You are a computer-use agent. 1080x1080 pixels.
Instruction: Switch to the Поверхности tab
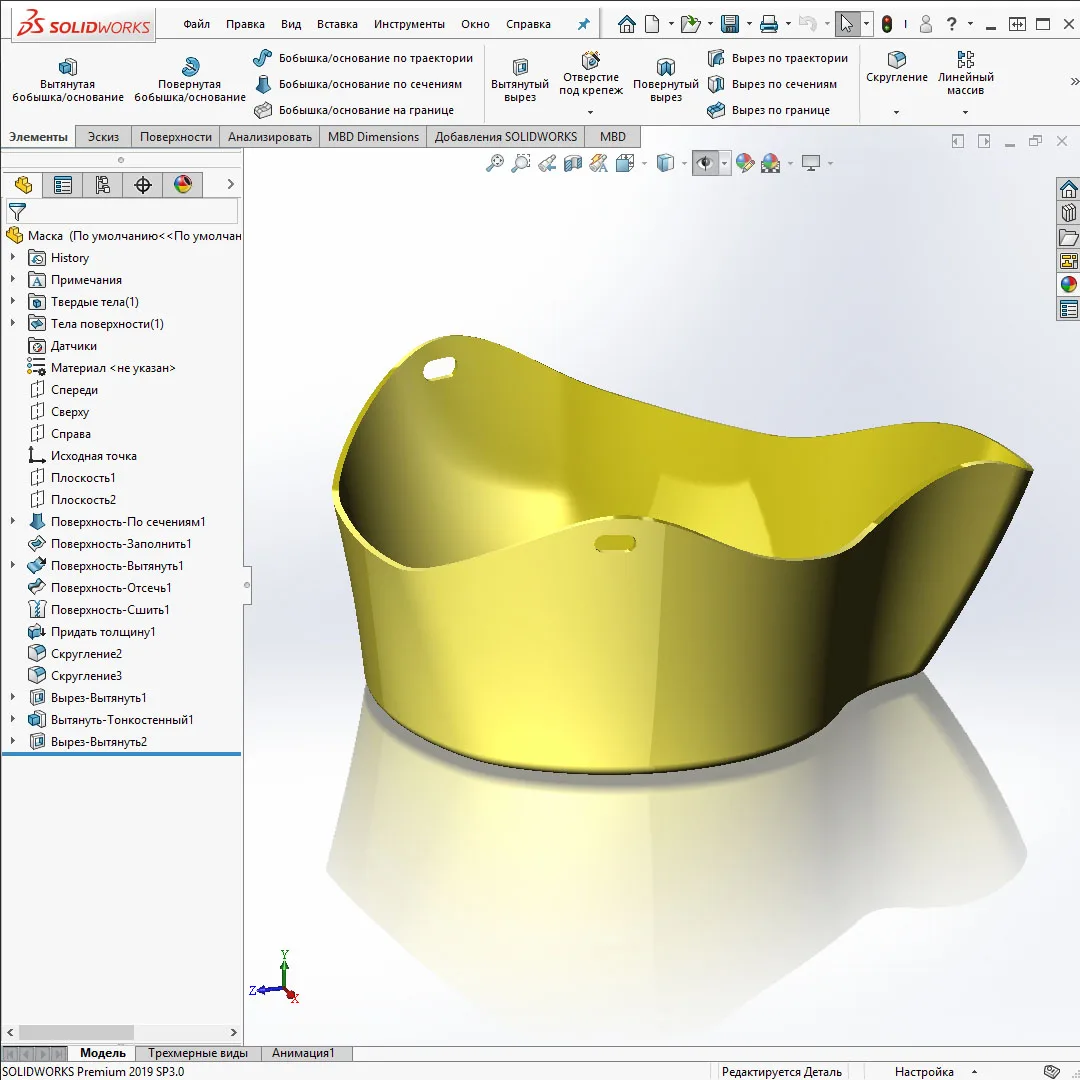click(x=175, y=137)
